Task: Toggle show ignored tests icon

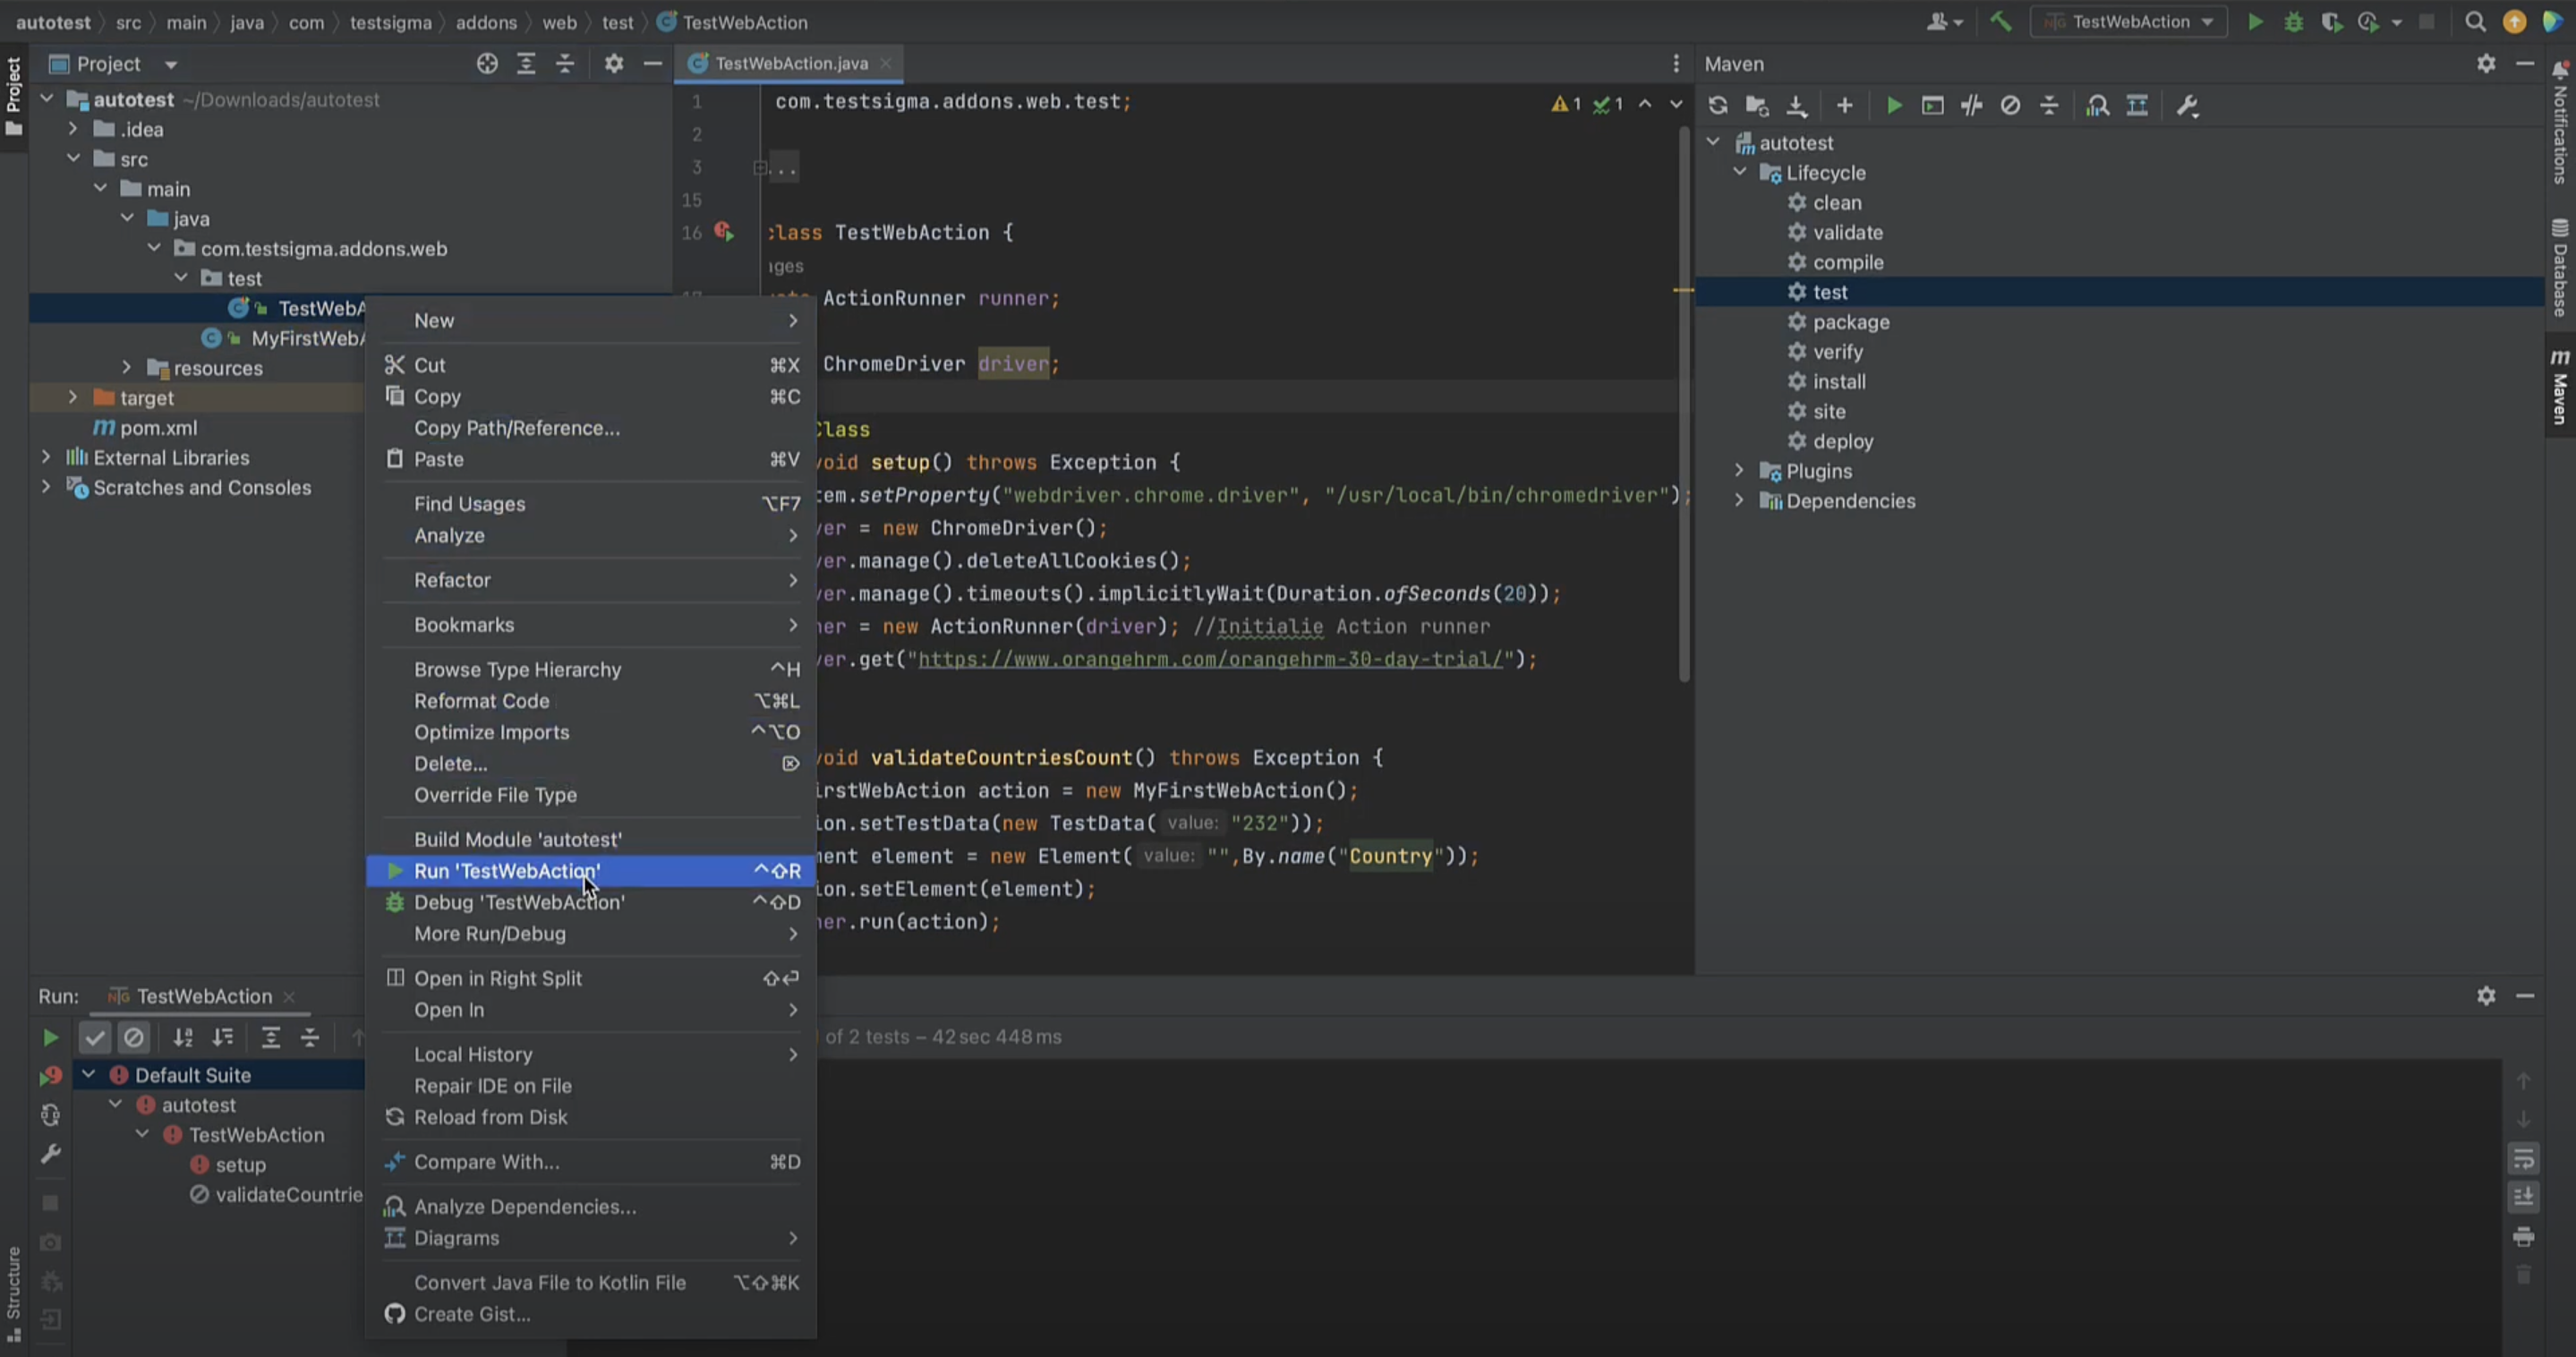Action: point(134,1038)
